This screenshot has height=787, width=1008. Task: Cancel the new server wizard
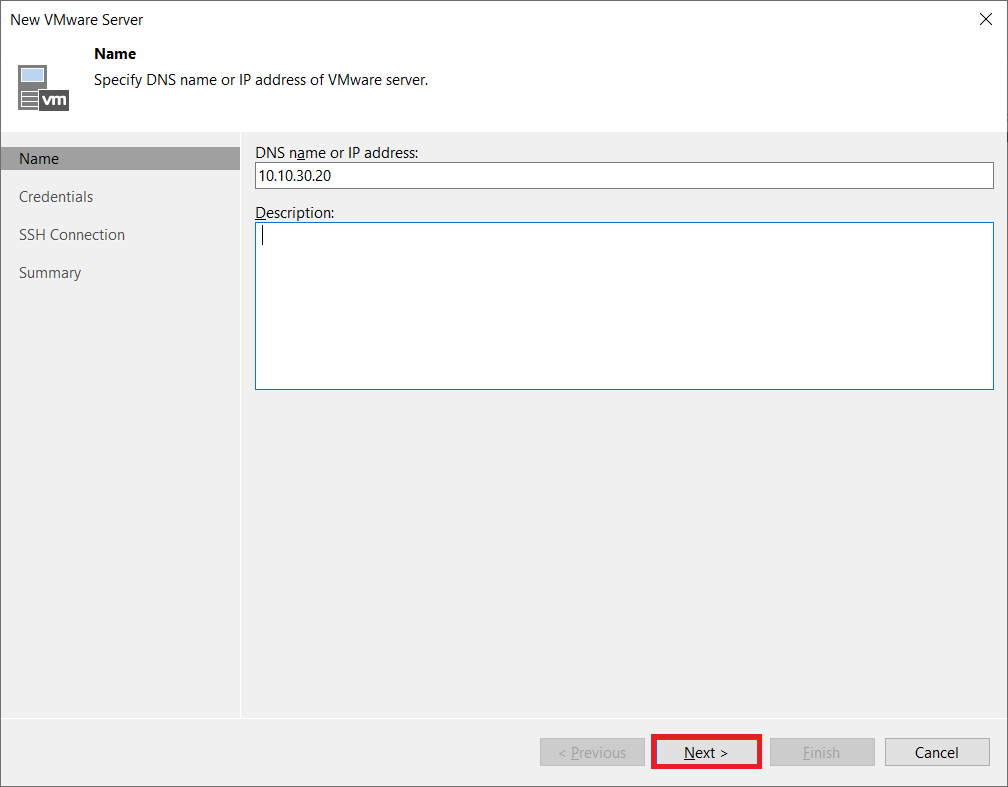pyautogui.click(x=937, y=753)
